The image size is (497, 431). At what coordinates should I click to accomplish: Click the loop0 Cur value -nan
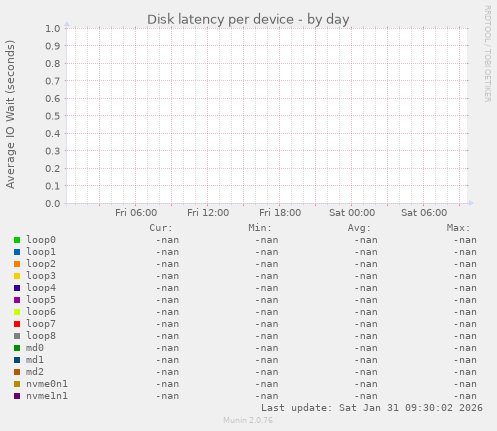click(167, 240)
